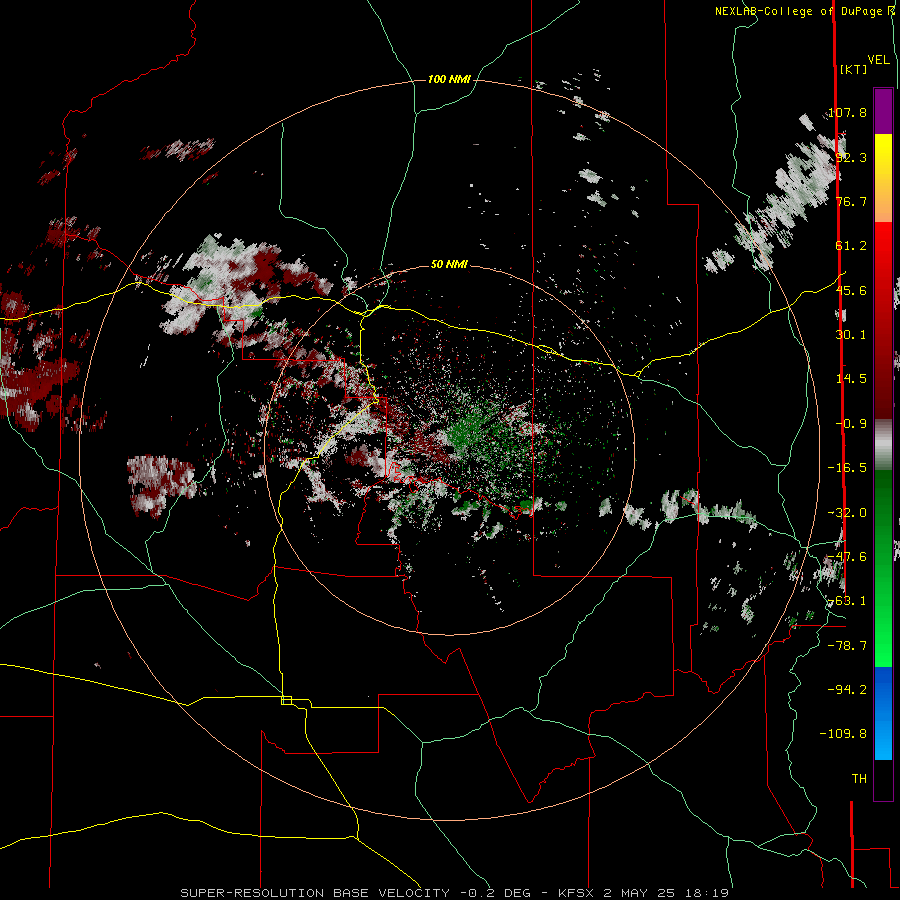Click the -63.1 velocity scale value
The width and height of the screenshot is (900, 900).
[847, 601]
